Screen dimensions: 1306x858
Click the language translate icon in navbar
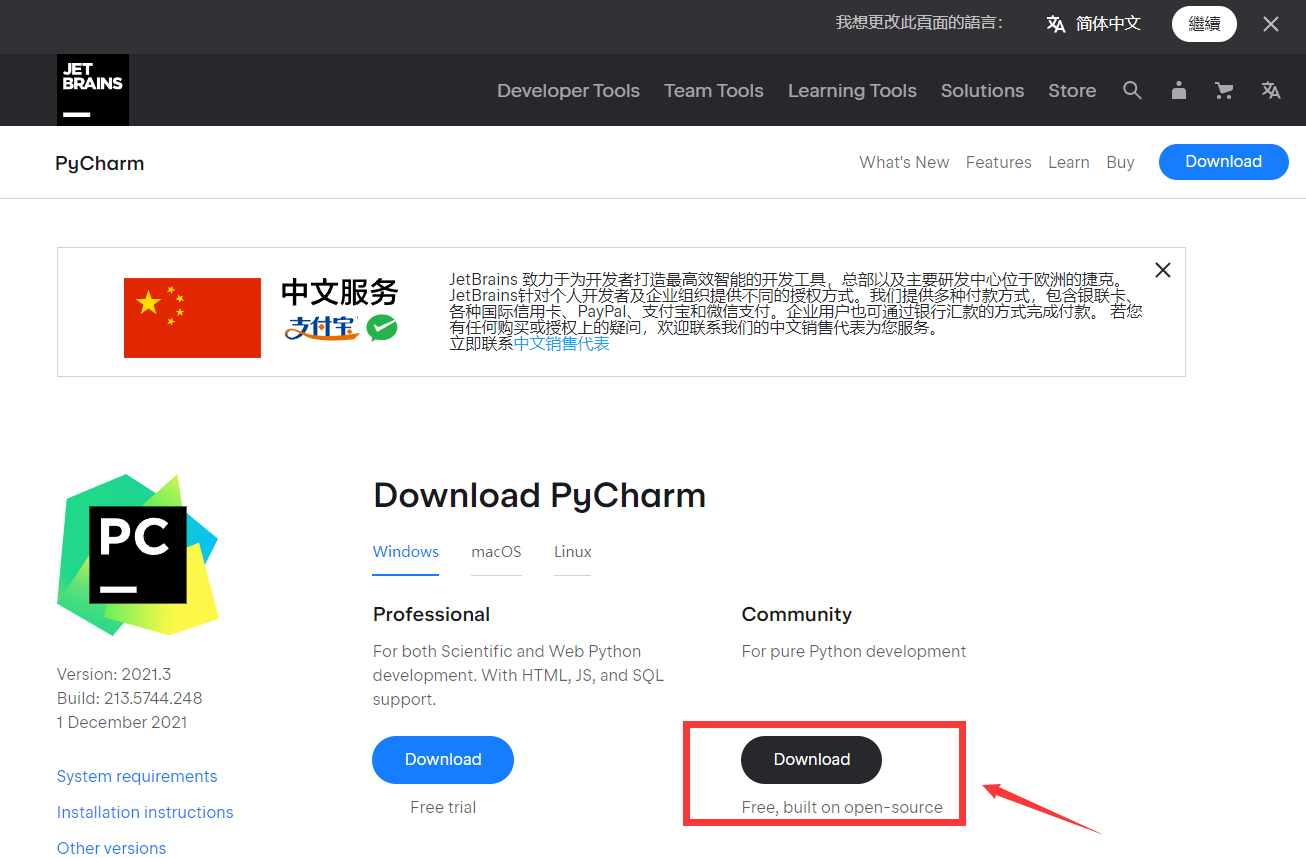[x=1271, y=90]
